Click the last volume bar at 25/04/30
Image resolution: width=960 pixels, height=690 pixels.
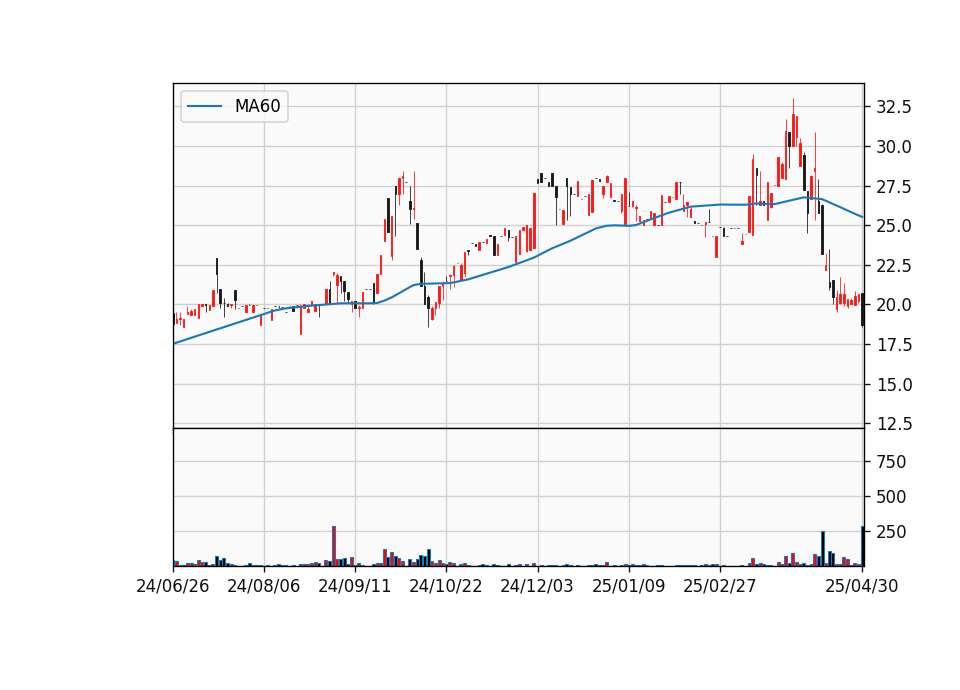pyautogui.click(x=863, y=546)
